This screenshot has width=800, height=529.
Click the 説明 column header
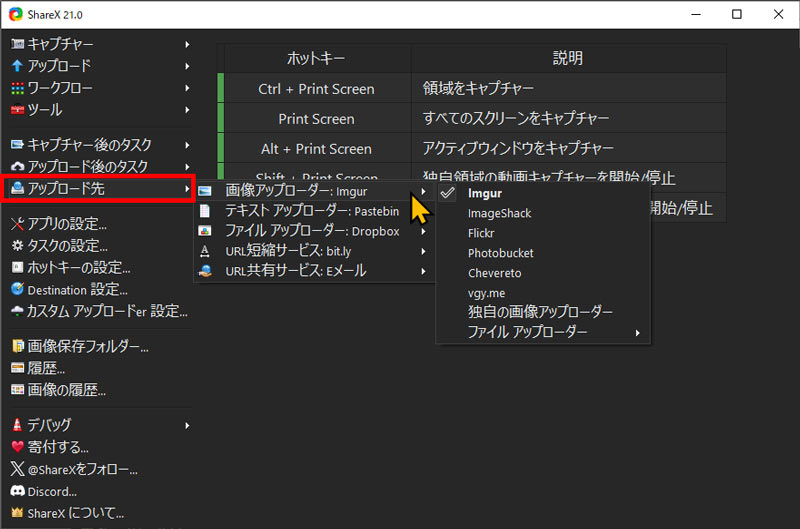[568, 58]
